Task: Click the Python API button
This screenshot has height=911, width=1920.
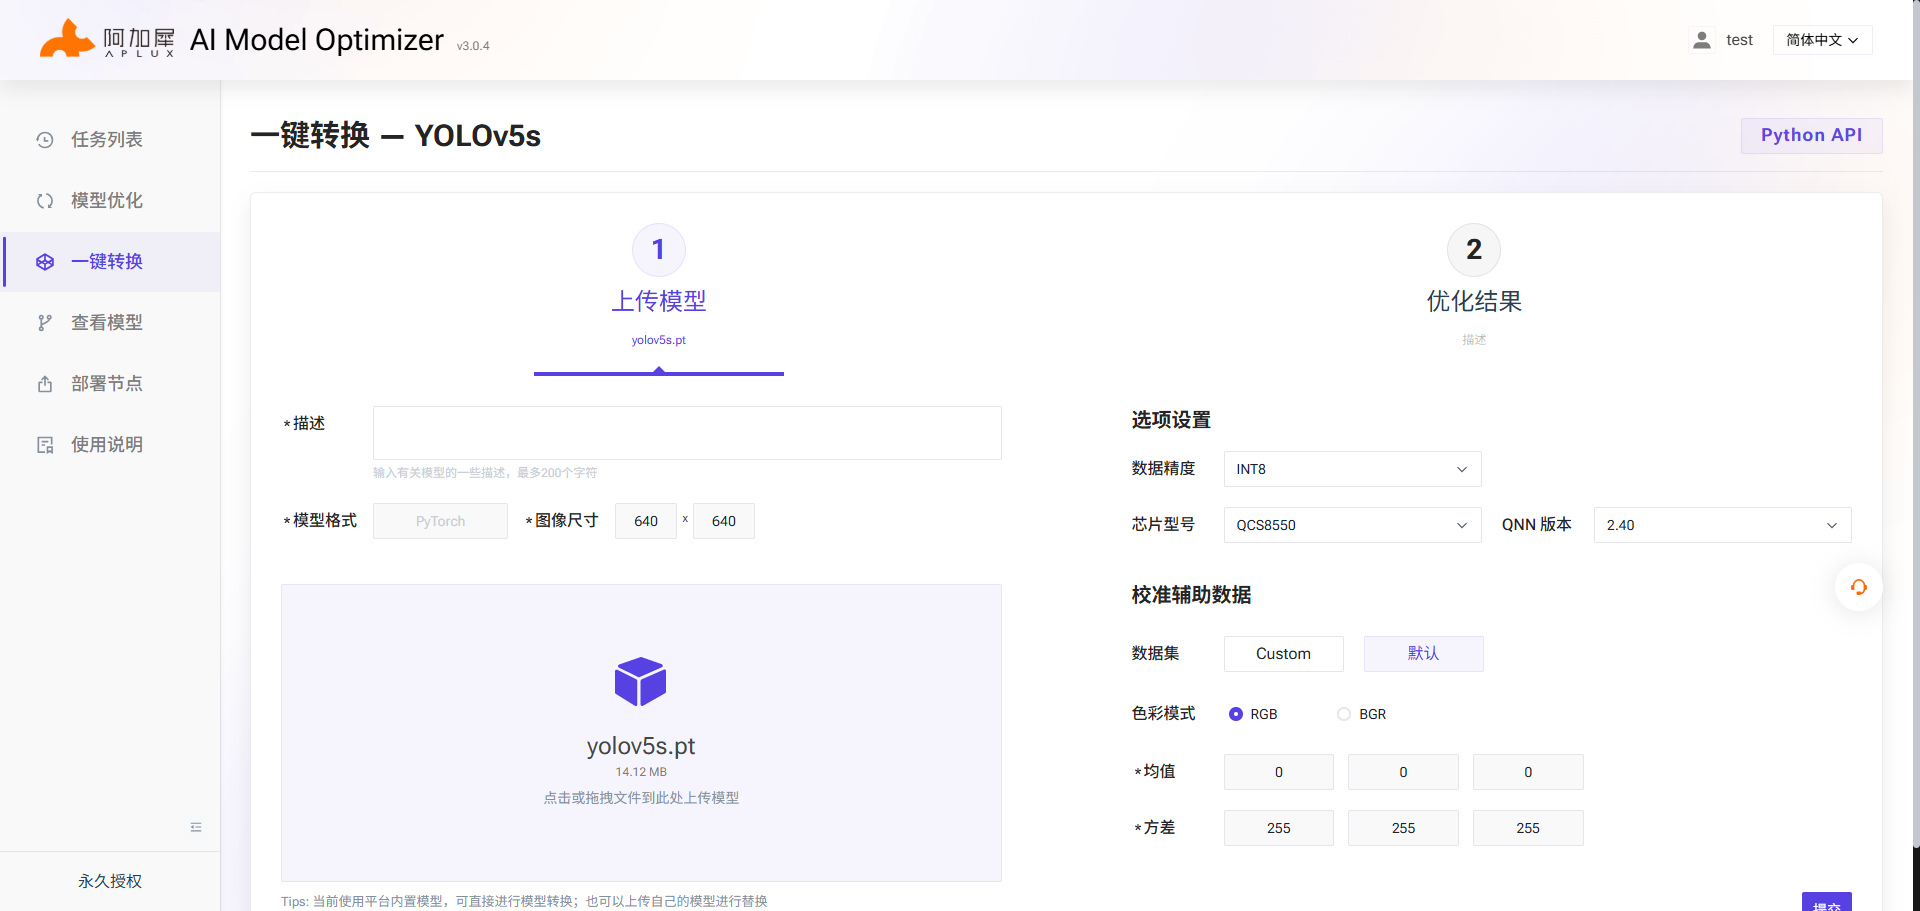Action: [x=1811, y=136]
